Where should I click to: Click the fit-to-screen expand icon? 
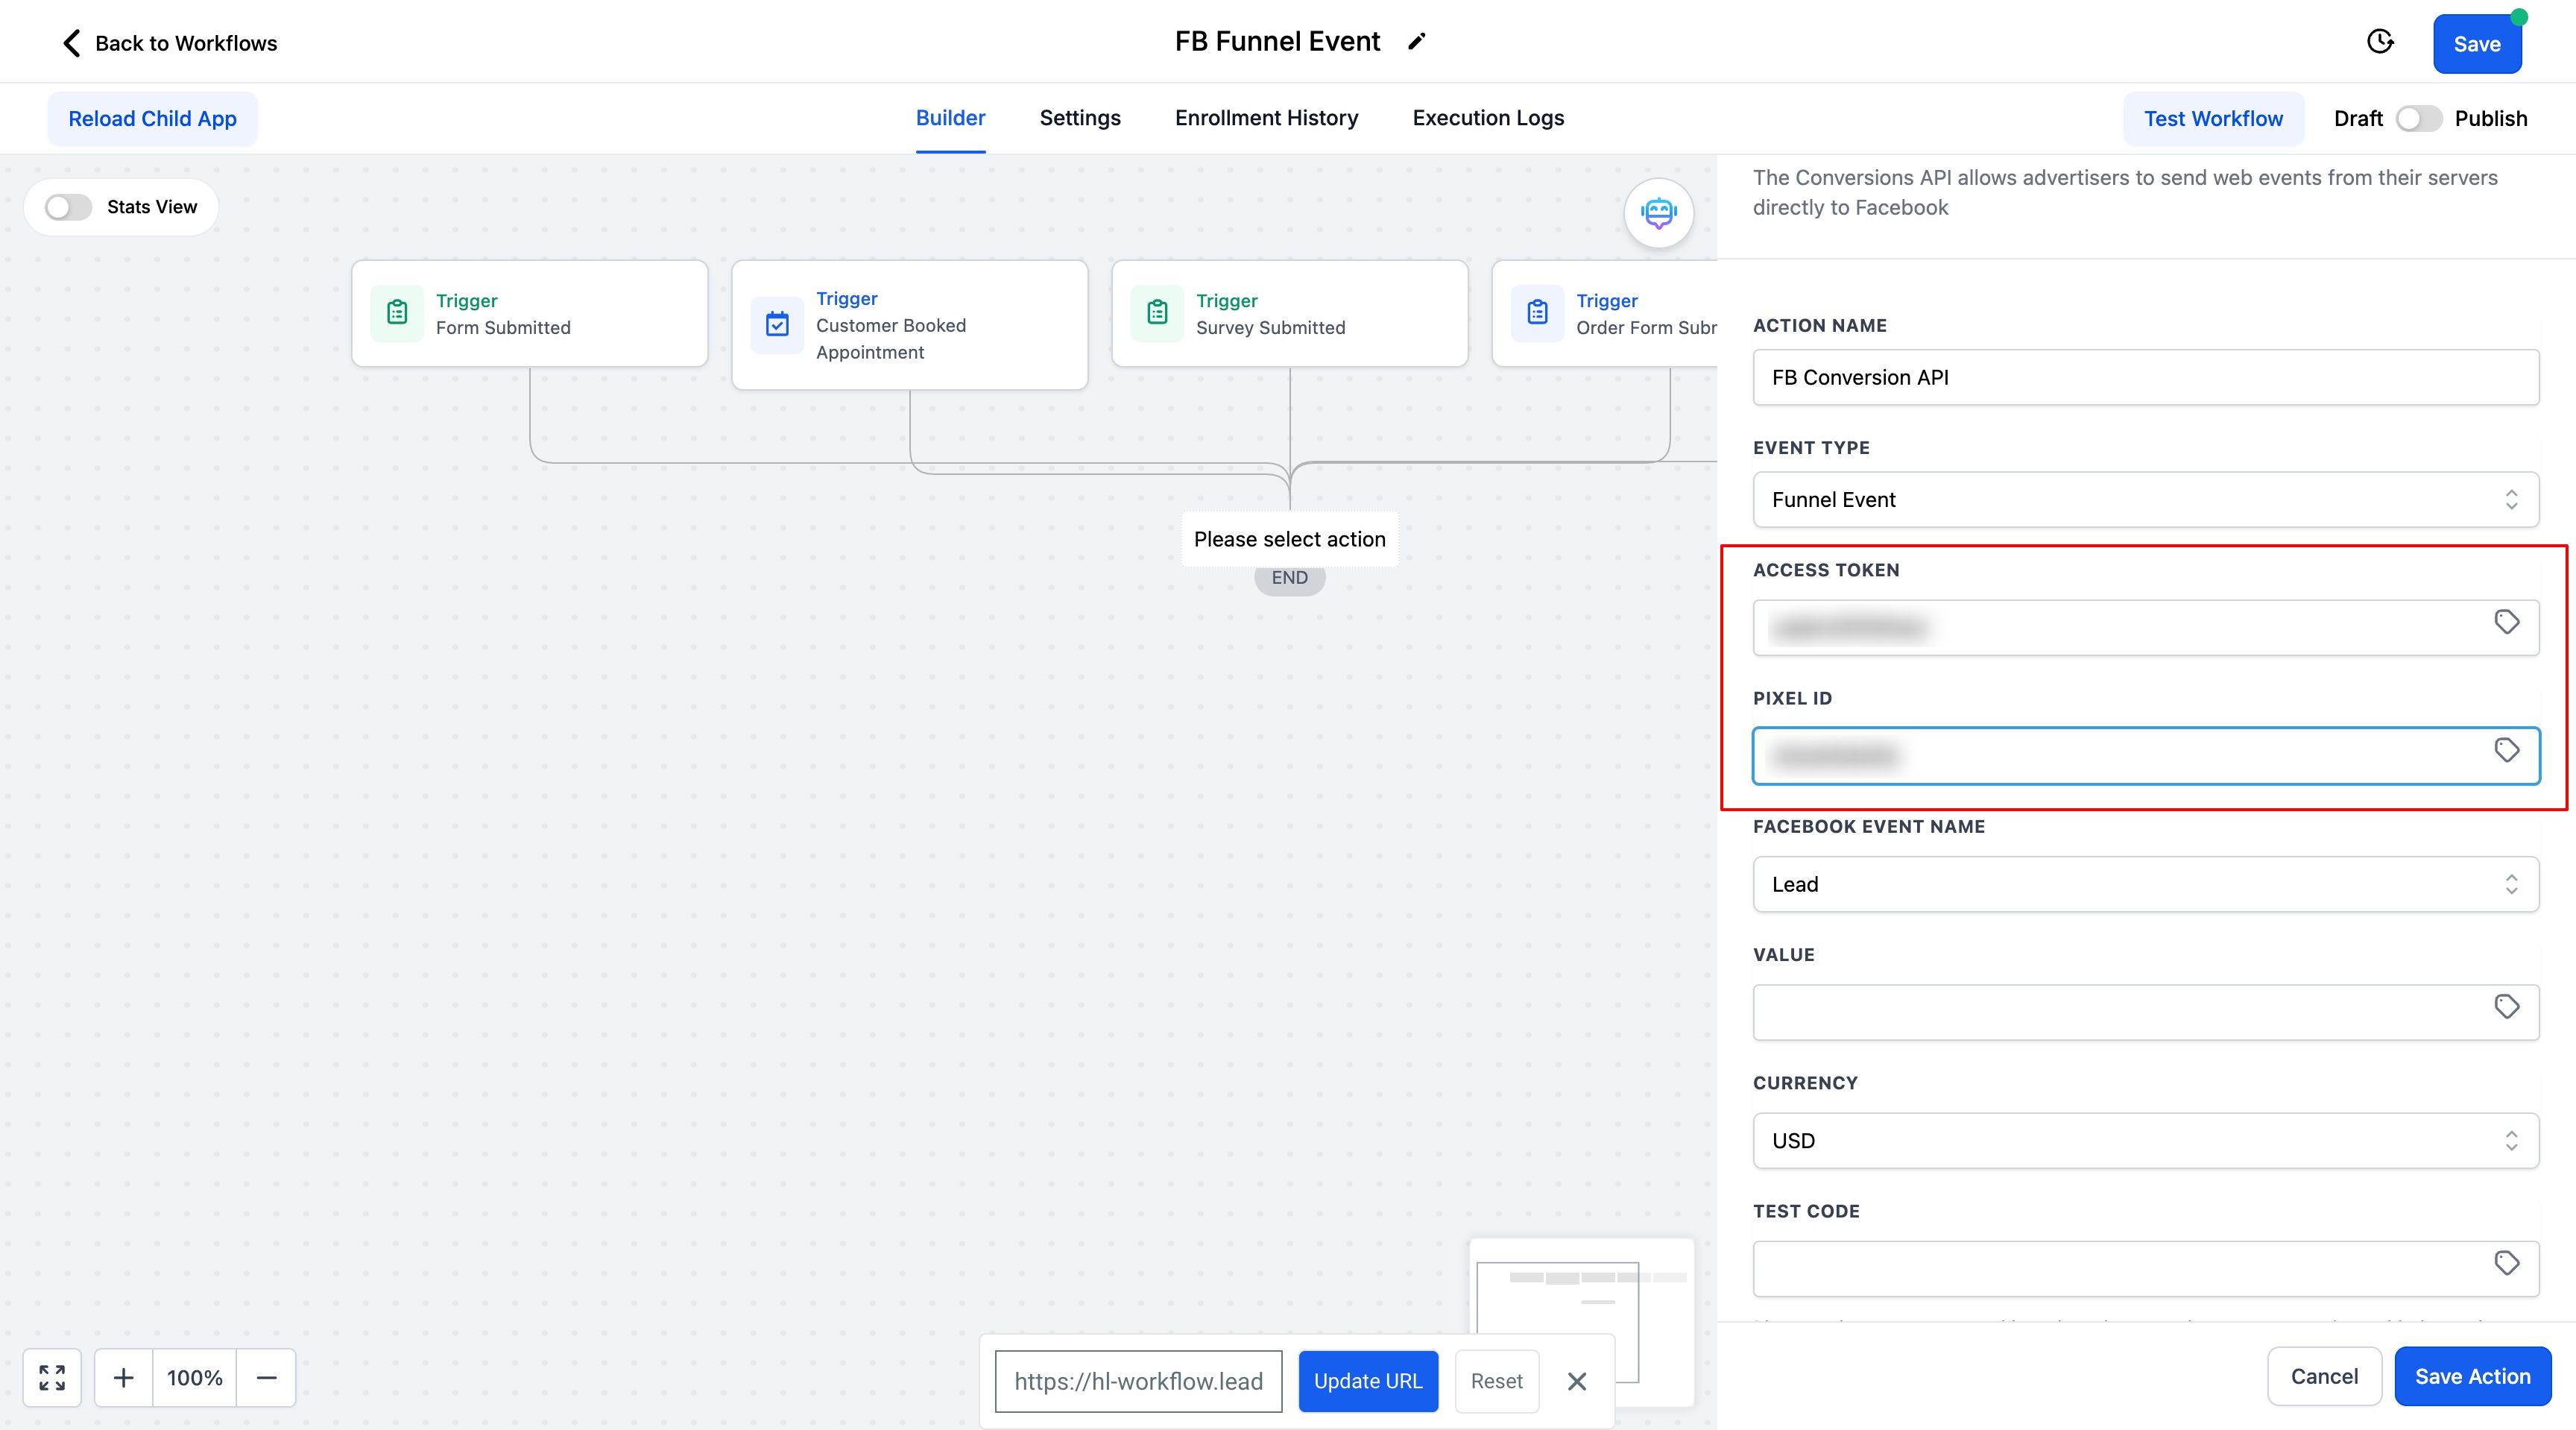pyautogui.click(x=52, y=1378)
